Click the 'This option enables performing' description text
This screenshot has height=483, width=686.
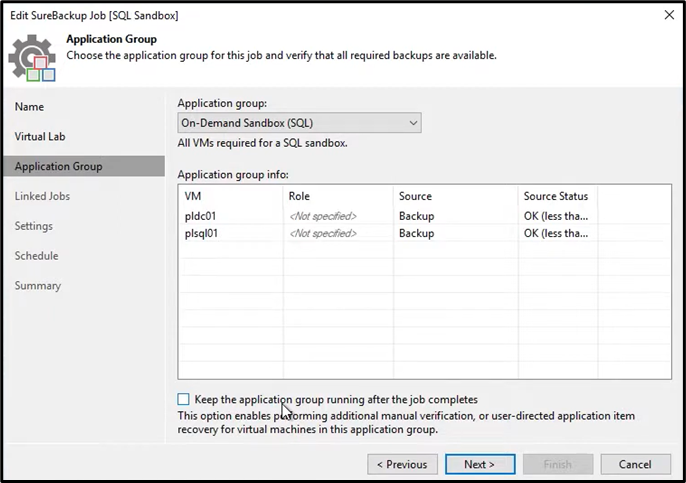click(x=406, y=422)
